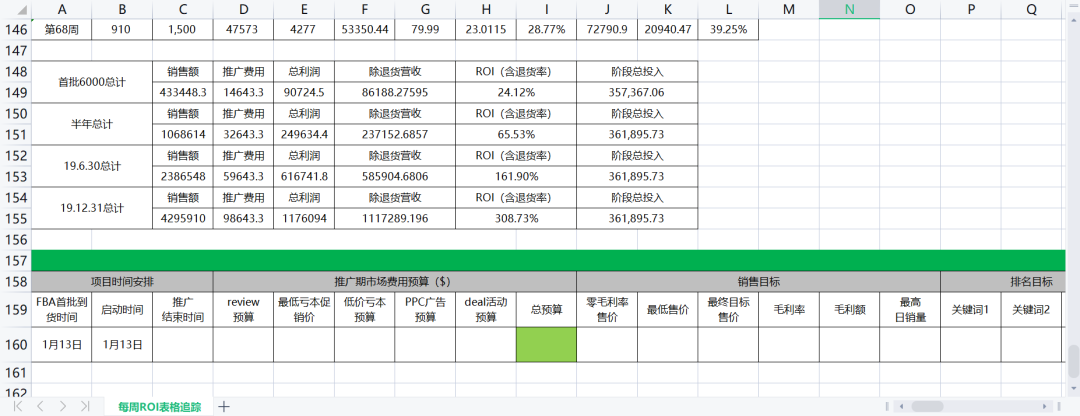The image size is (1080, 416).
Task: Click the 项目时间安排 header cell
Action: pyautogui.click(x=122, y=281)
